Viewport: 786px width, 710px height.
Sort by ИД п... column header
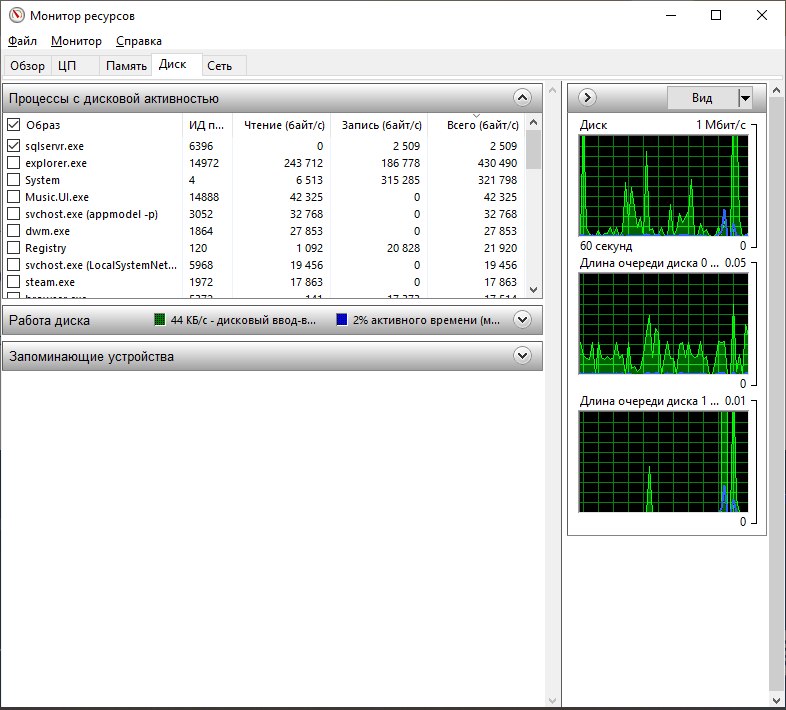click(207, 125)
